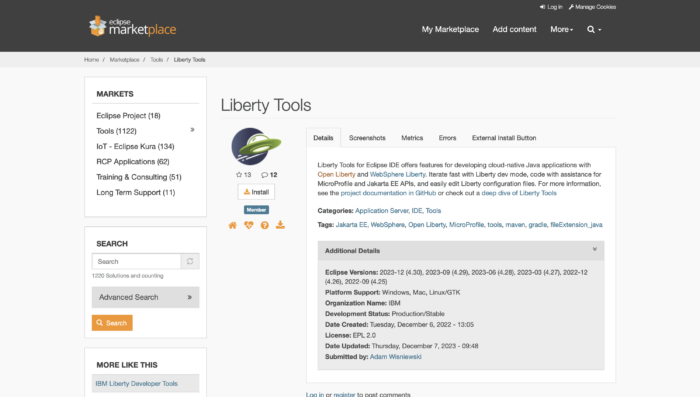Image resolution: width=700 pixels, height=397 pixels.
Task: Click the orange download icon below the Member badge
Action: click(x=280, y=225)
